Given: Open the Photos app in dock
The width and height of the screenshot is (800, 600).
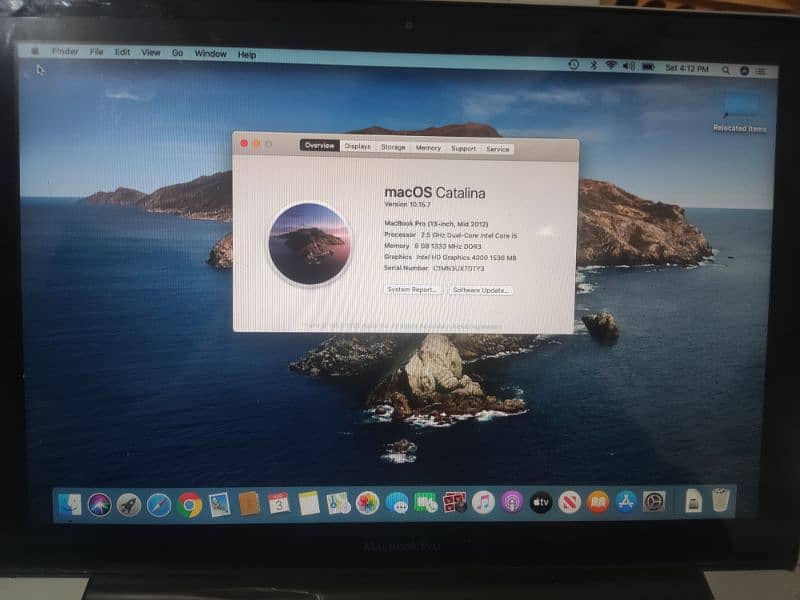Looking at the screenshot, I should click(367, 503).
